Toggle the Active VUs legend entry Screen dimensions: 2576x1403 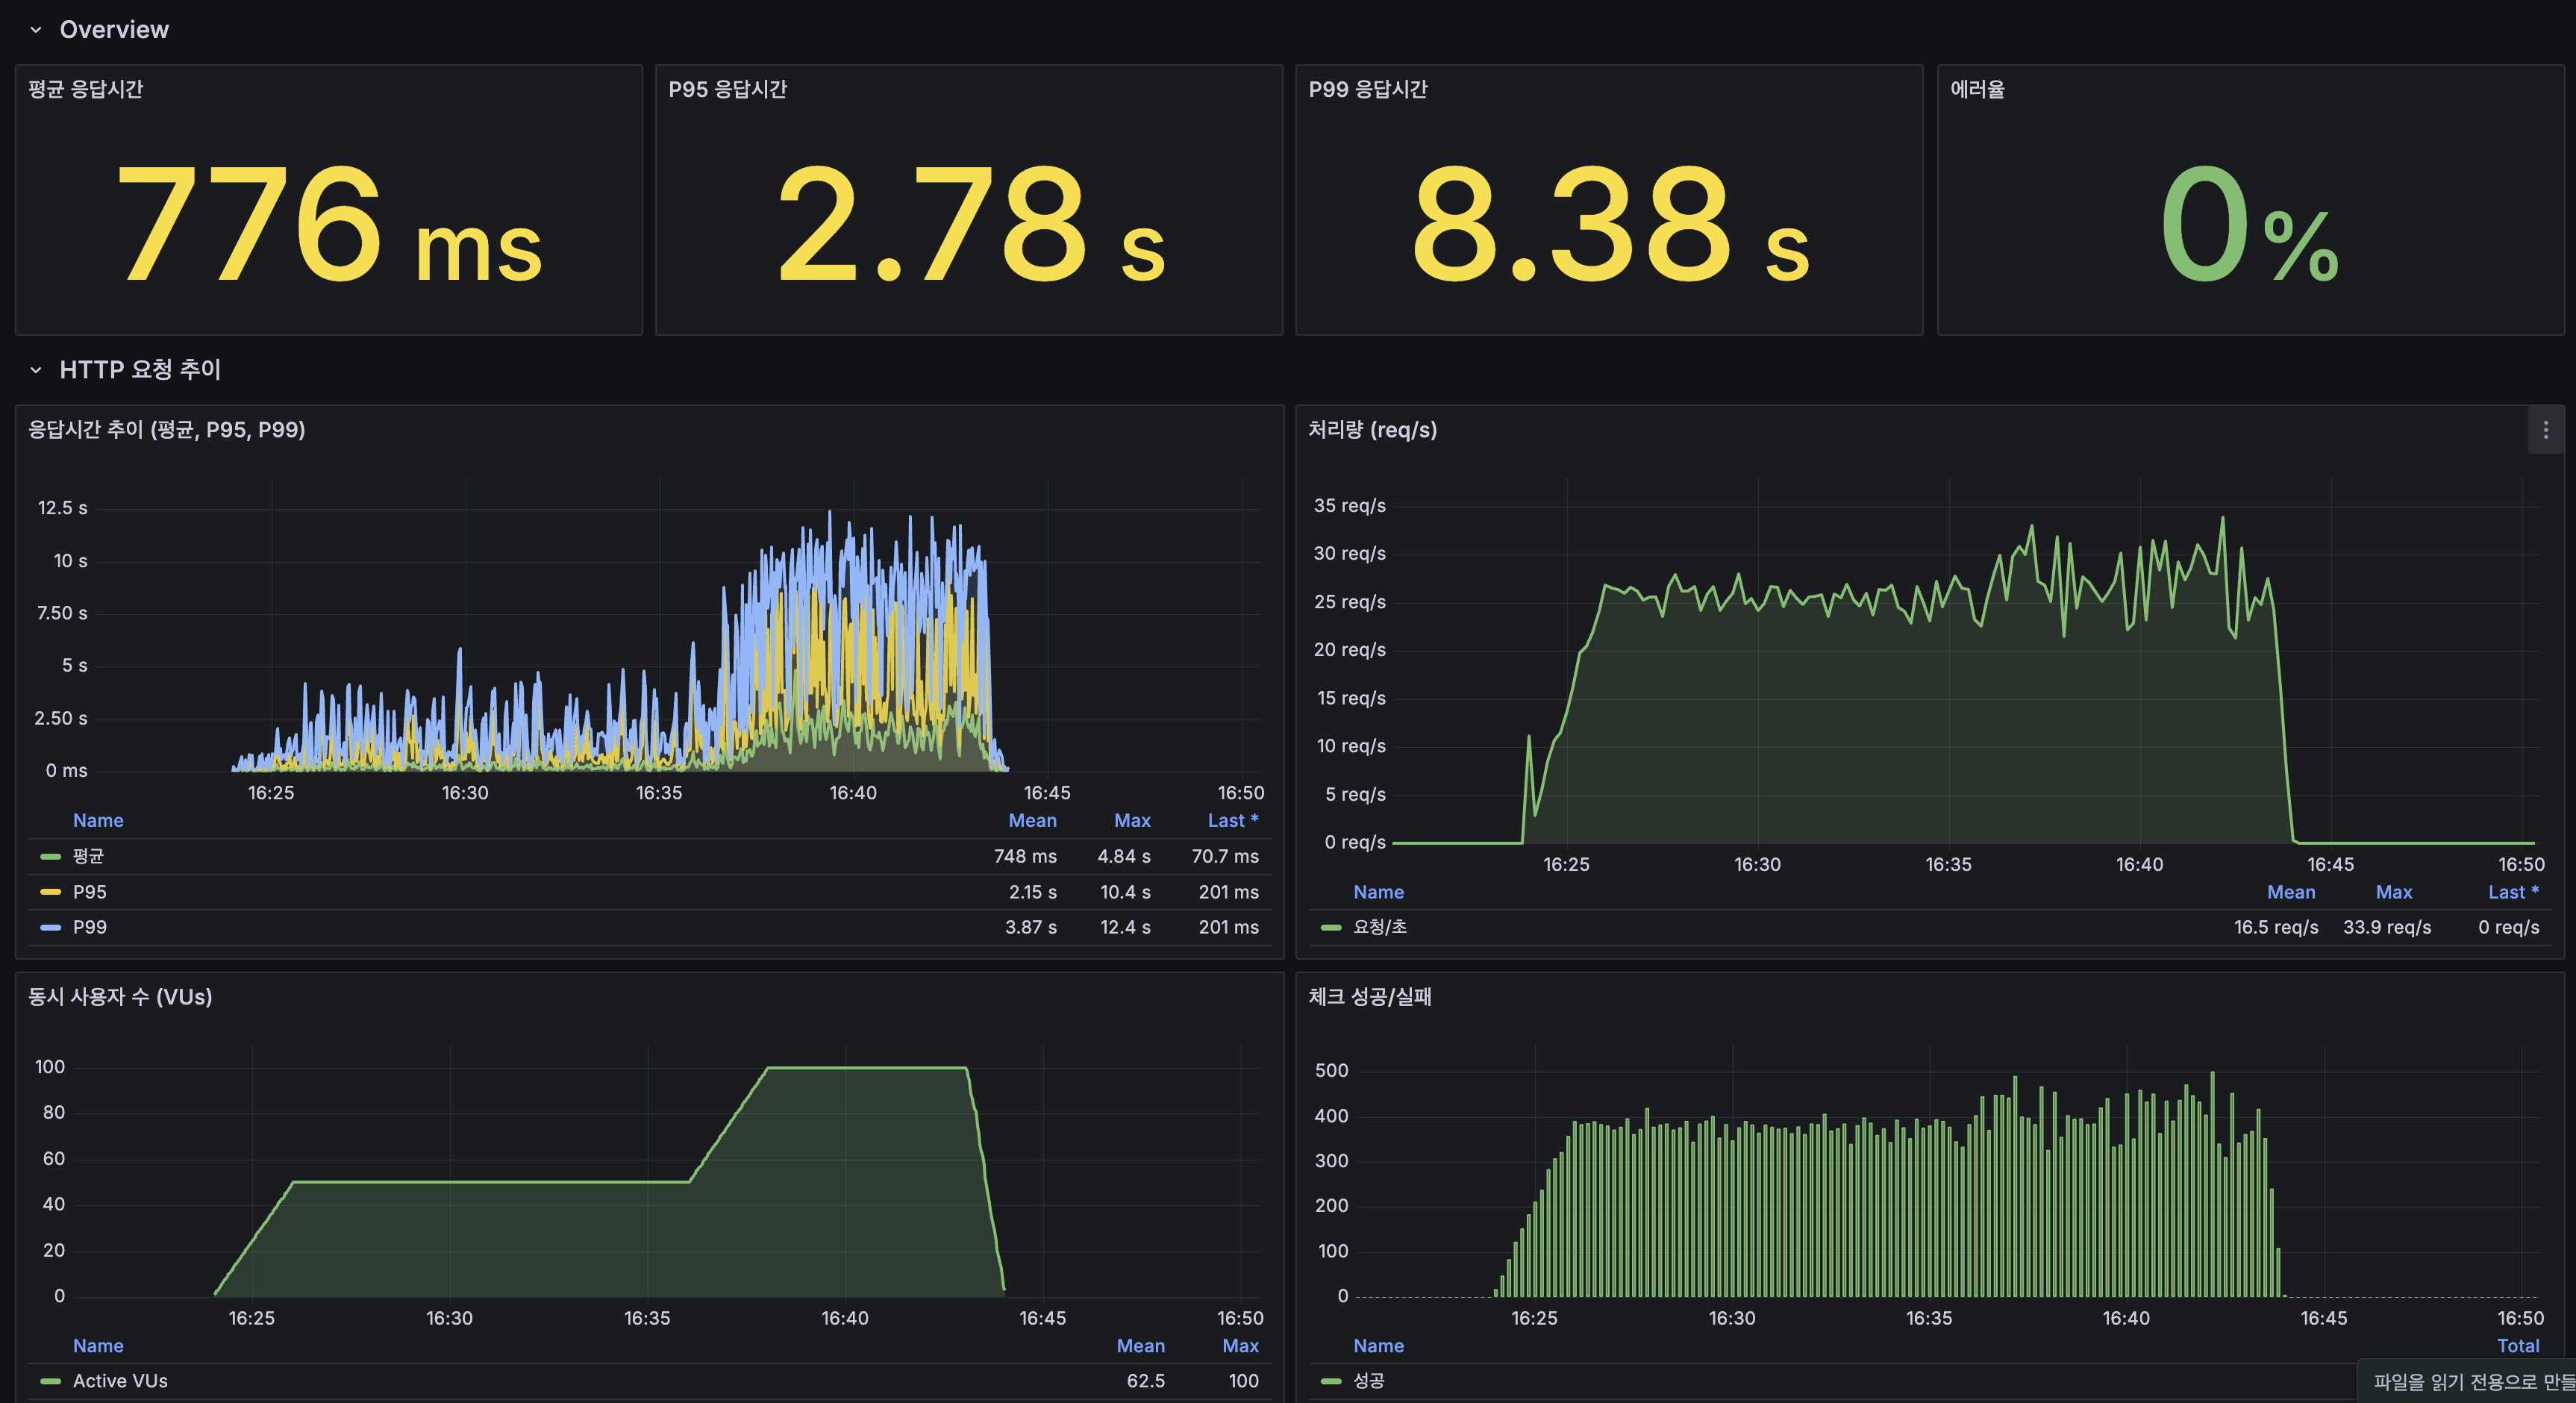point(120,1380)
